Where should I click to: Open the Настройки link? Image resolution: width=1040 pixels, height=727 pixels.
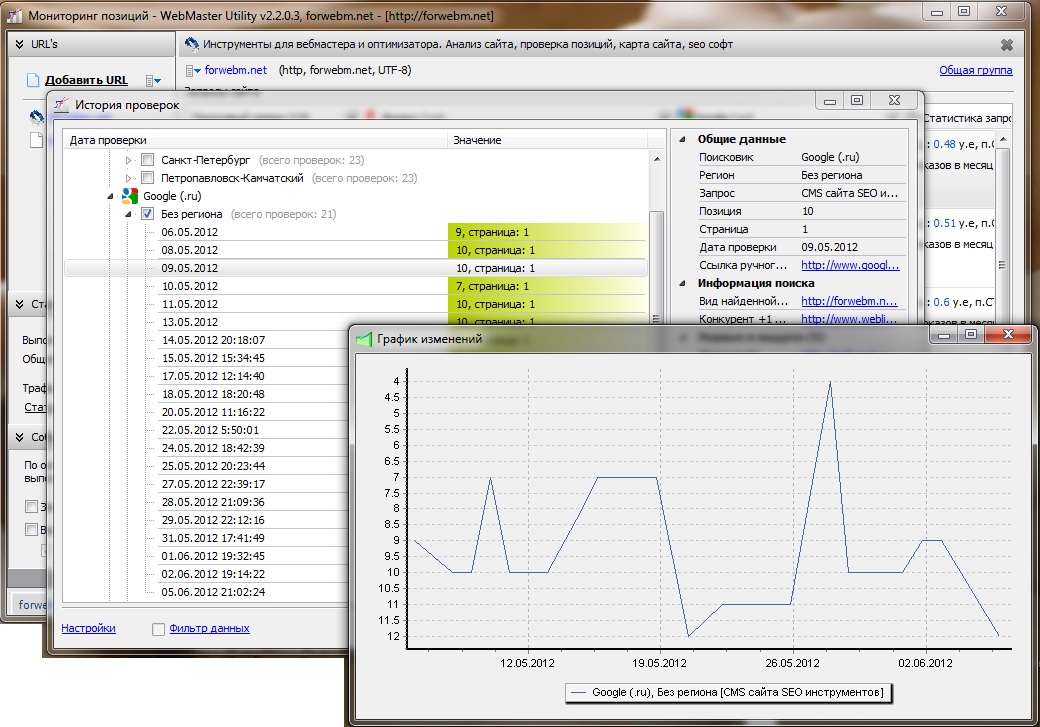click(88, 628)
